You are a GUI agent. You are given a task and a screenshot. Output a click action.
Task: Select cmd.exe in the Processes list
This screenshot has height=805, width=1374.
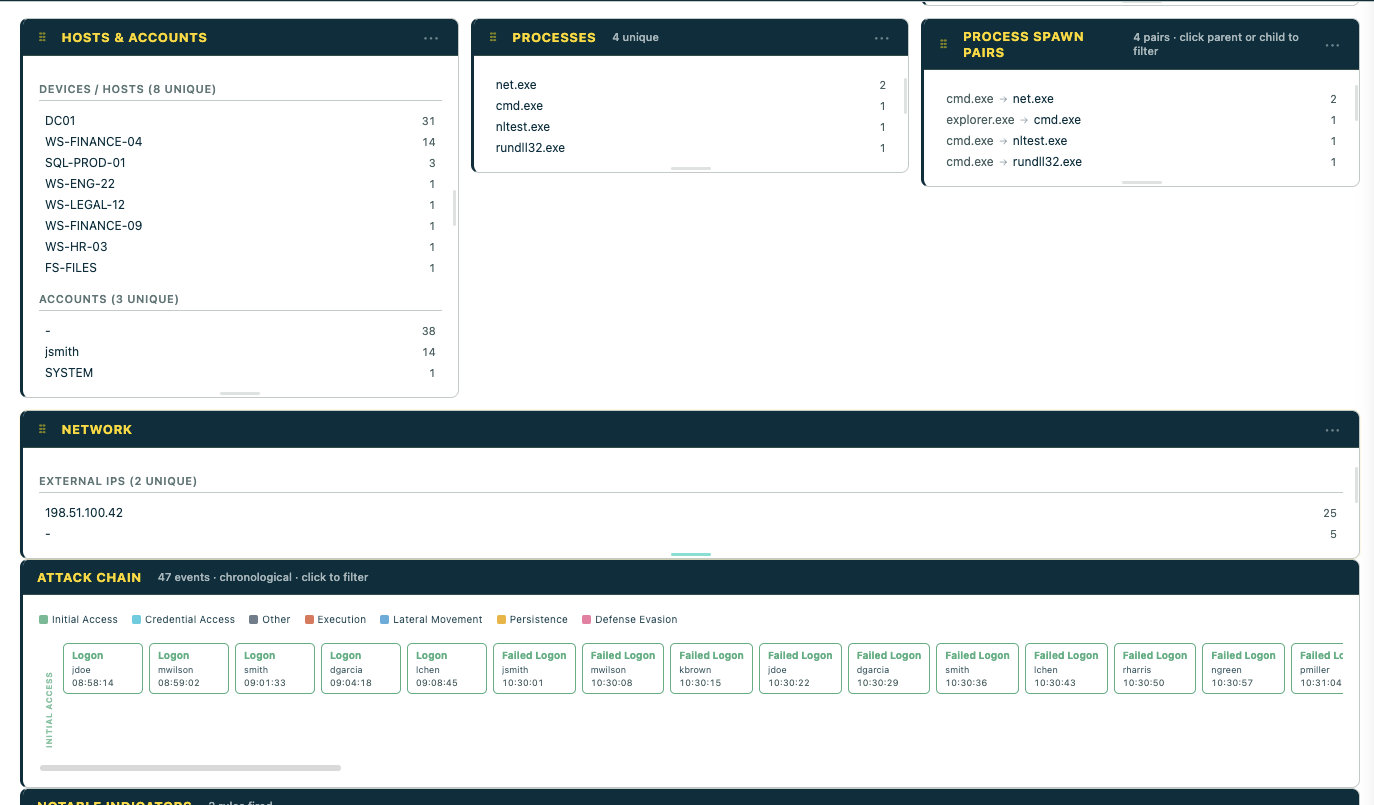(x=691, y=106)
